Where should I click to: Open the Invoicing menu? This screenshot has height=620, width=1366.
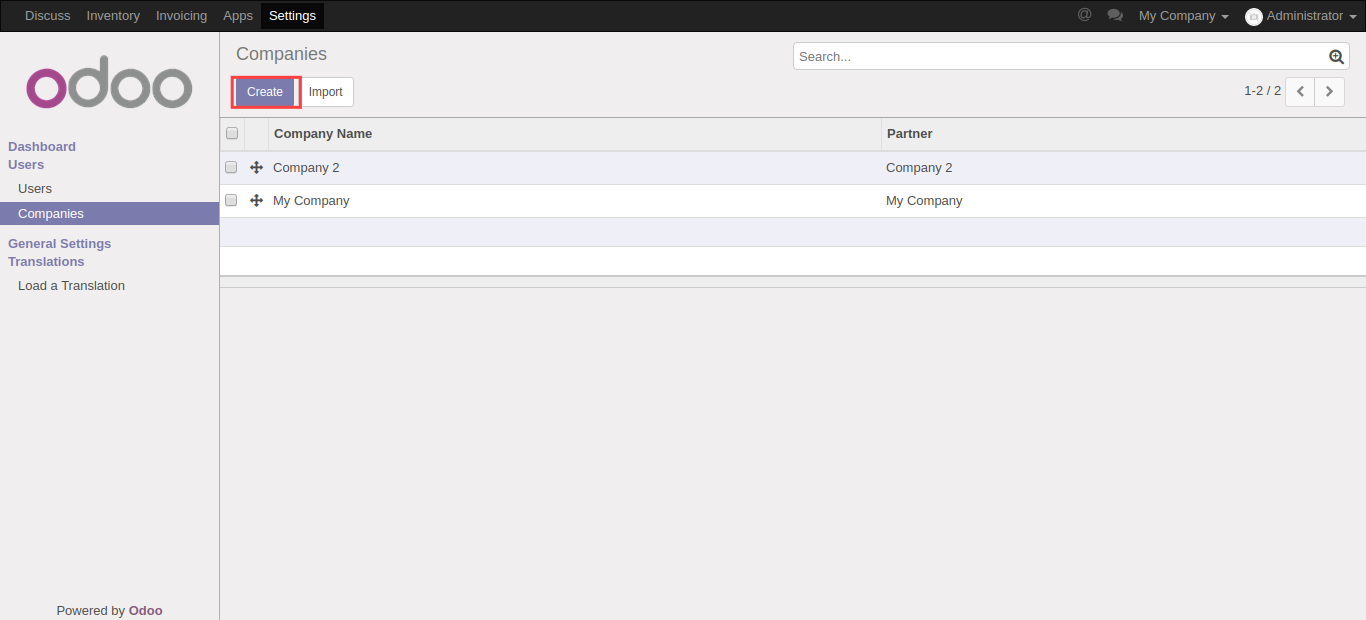click(181, 16)
